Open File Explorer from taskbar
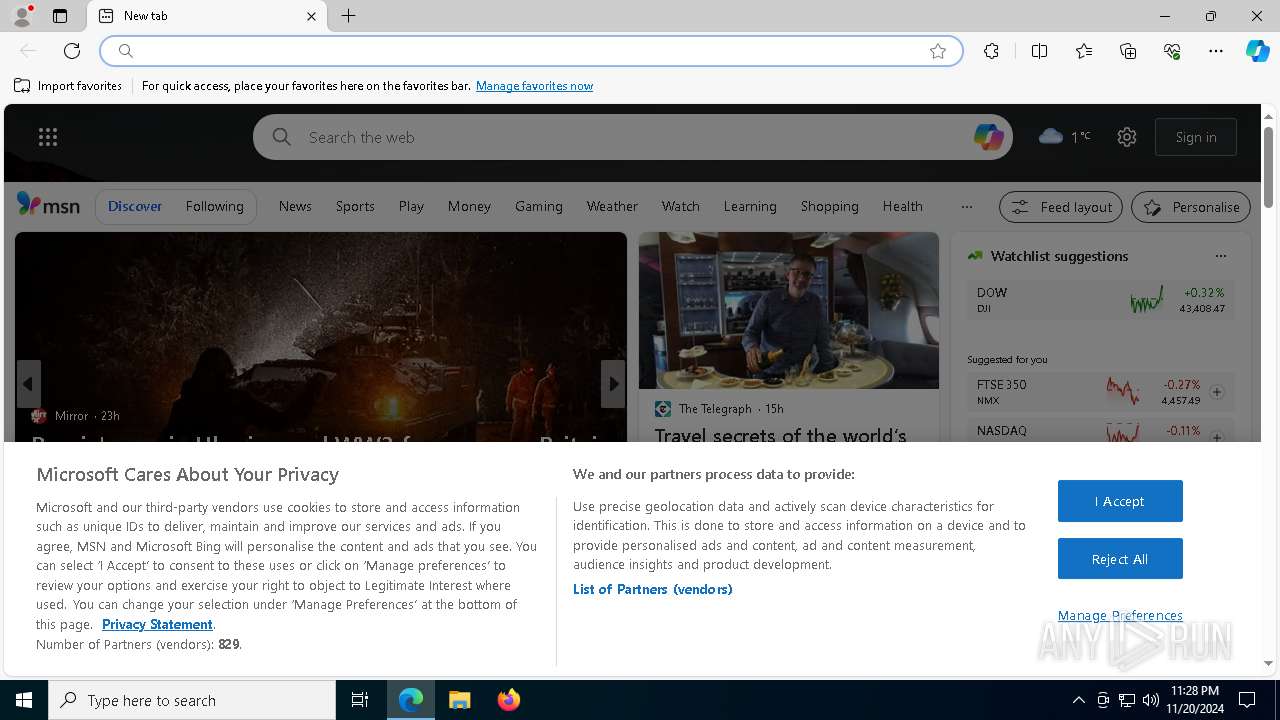This screenshot has width=1280, height=720. 459,700
